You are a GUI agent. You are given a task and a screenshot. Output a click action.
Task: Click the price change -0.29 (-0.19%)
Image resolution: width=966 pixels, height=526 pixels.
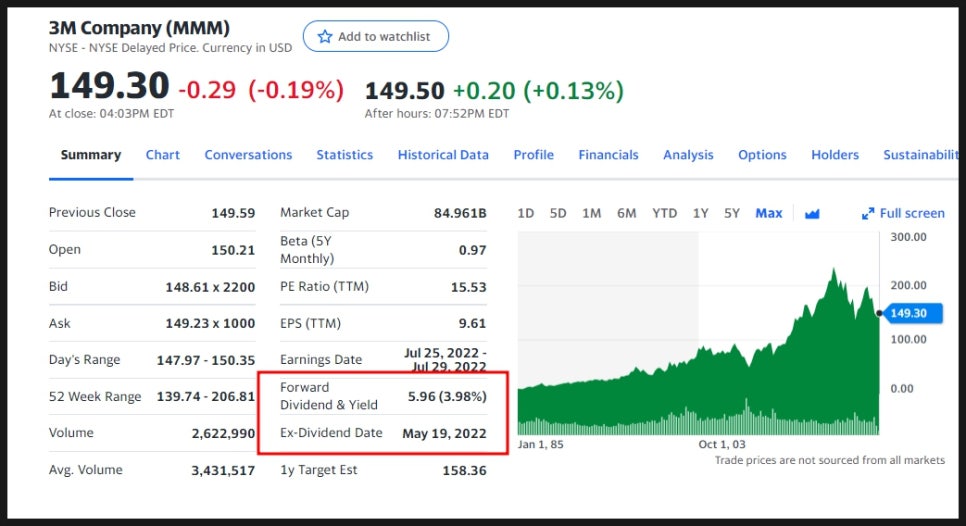261,91
